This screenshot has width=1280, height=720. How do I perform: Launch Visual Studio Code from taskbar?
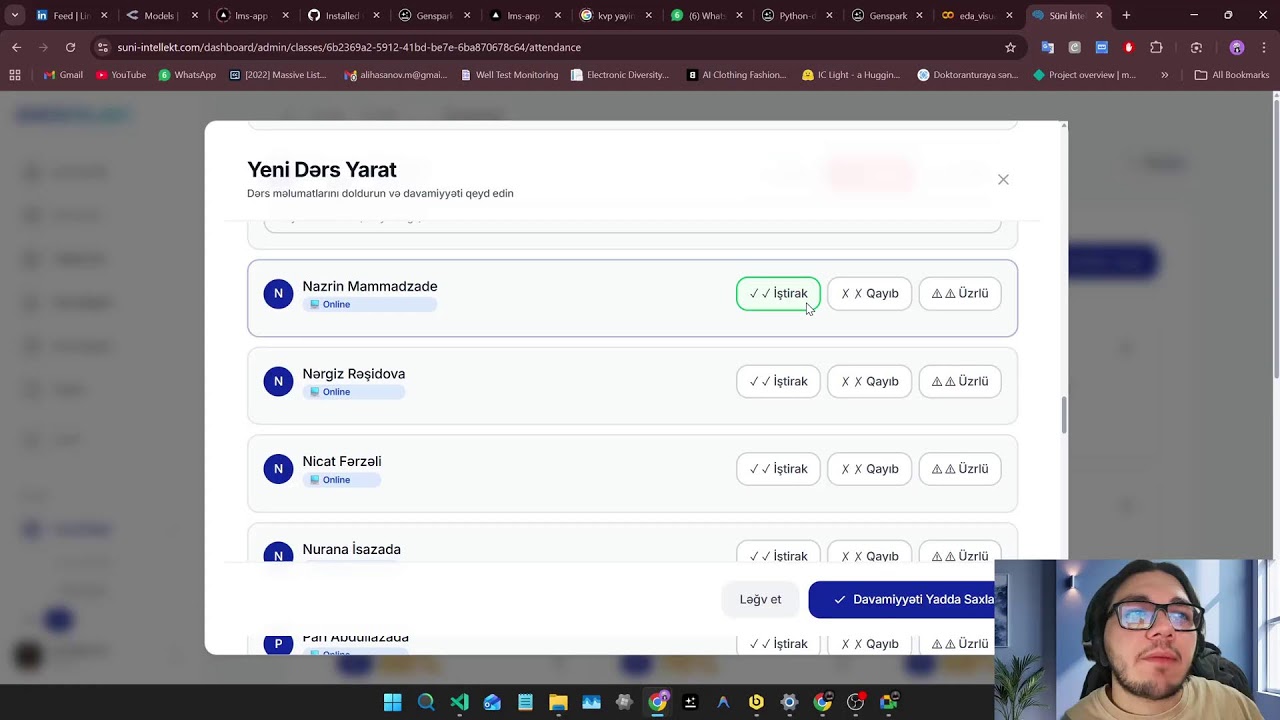[x=459, y=702]
